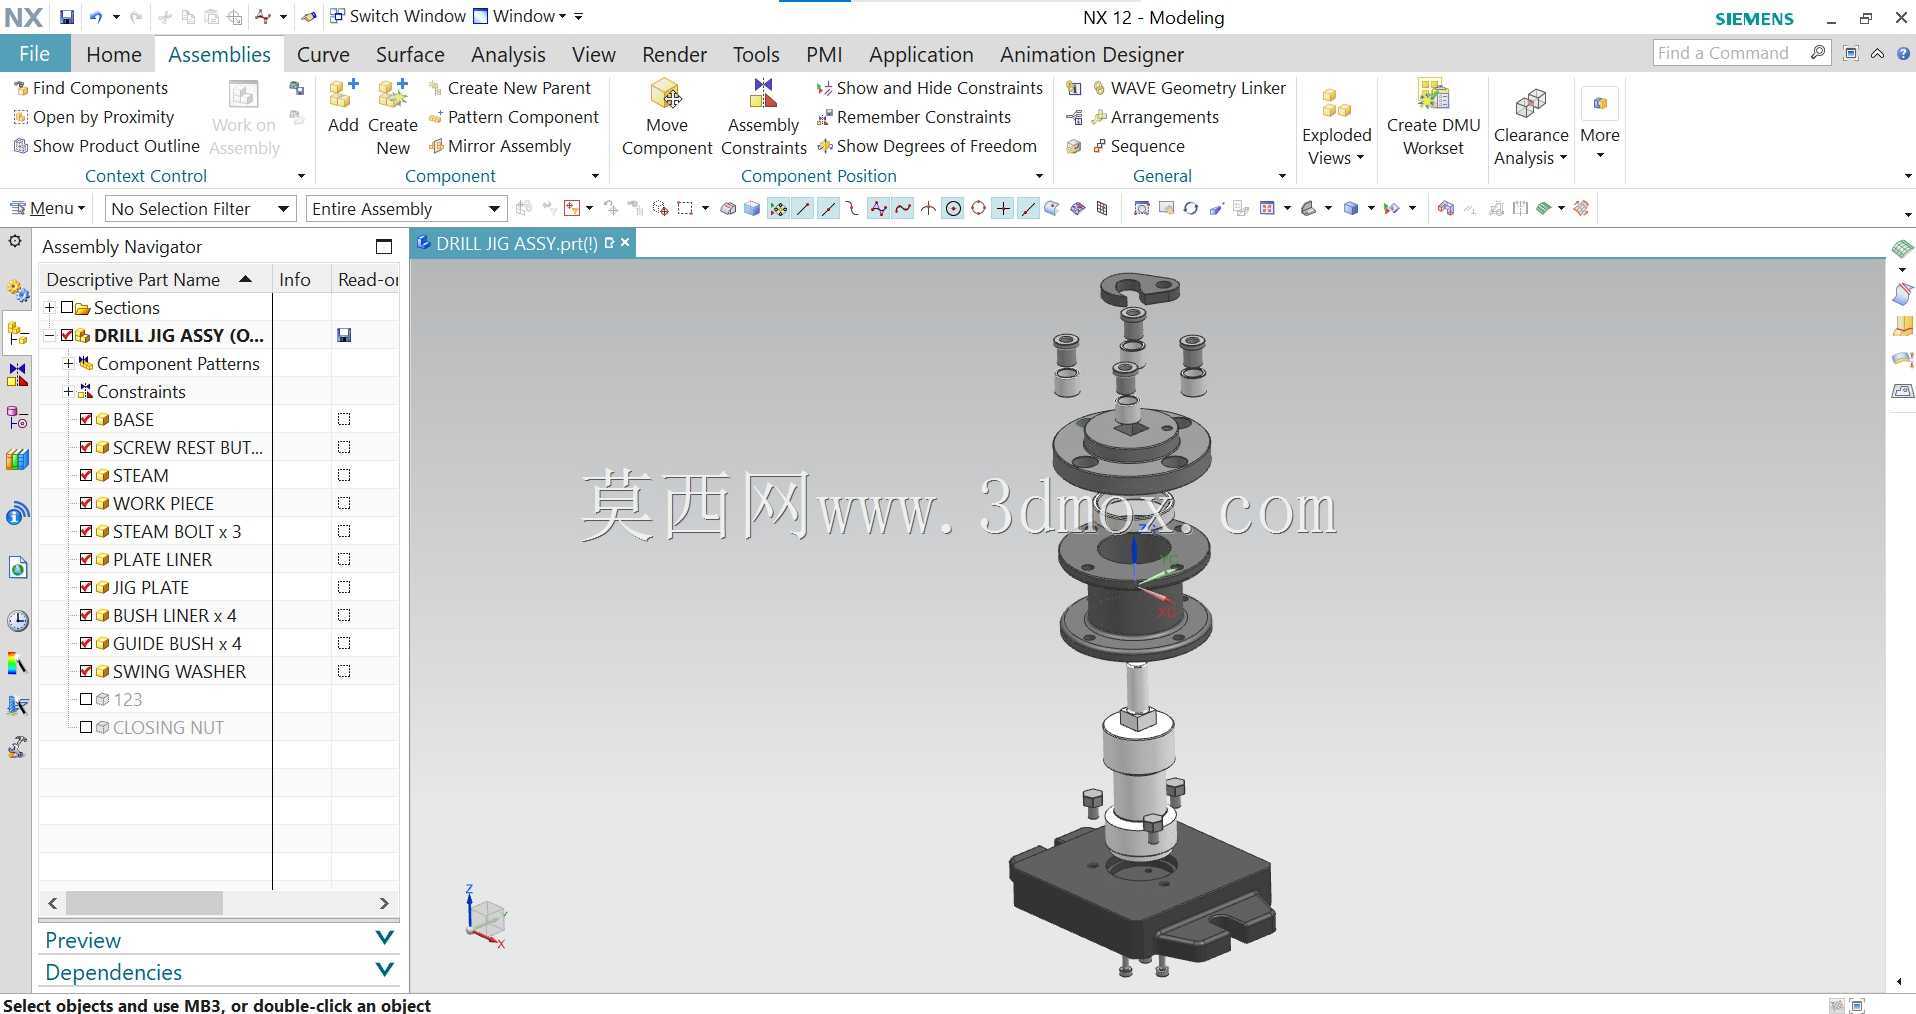Image resolution: width=1916 pixels, height=1014 pixels.
Task: Click the Add component icon
Action: tap(343, 106)
